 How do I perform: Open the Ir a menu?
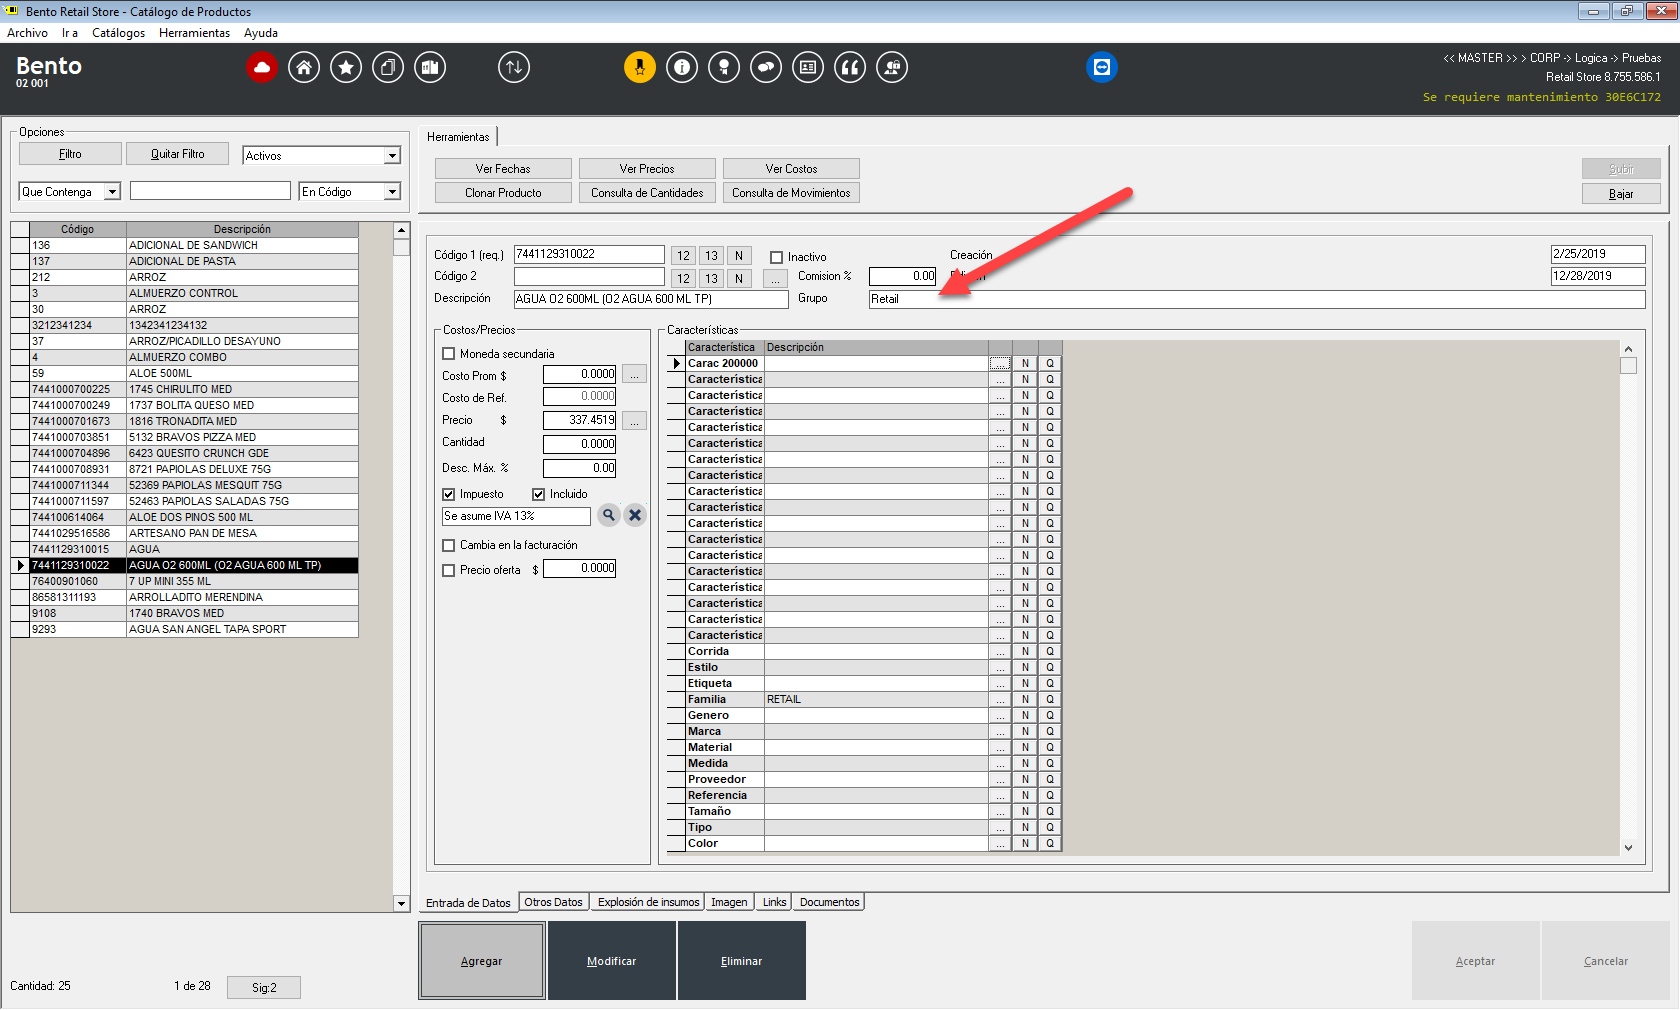(70, 33)
